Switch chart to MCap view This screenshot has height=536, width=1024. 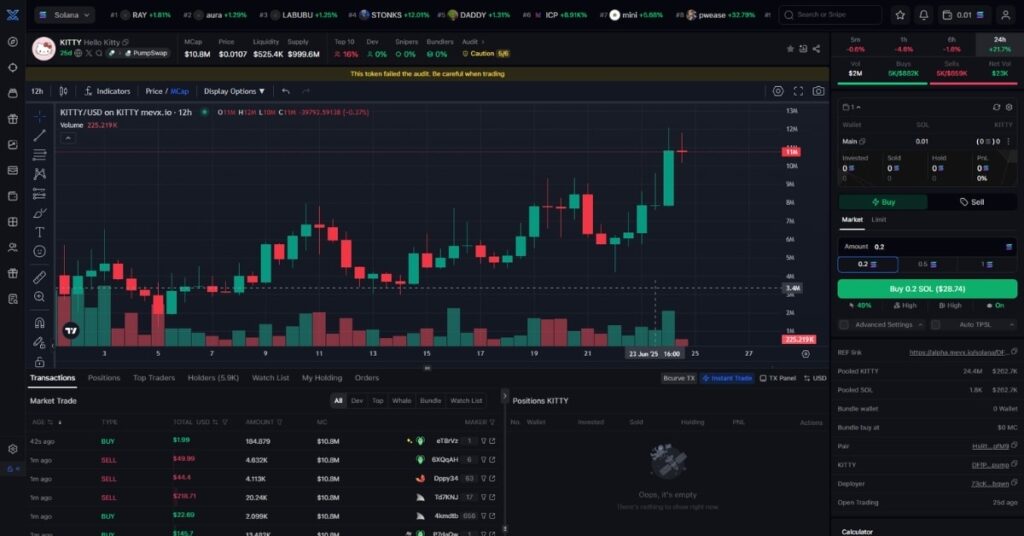[x=180, y=91]
